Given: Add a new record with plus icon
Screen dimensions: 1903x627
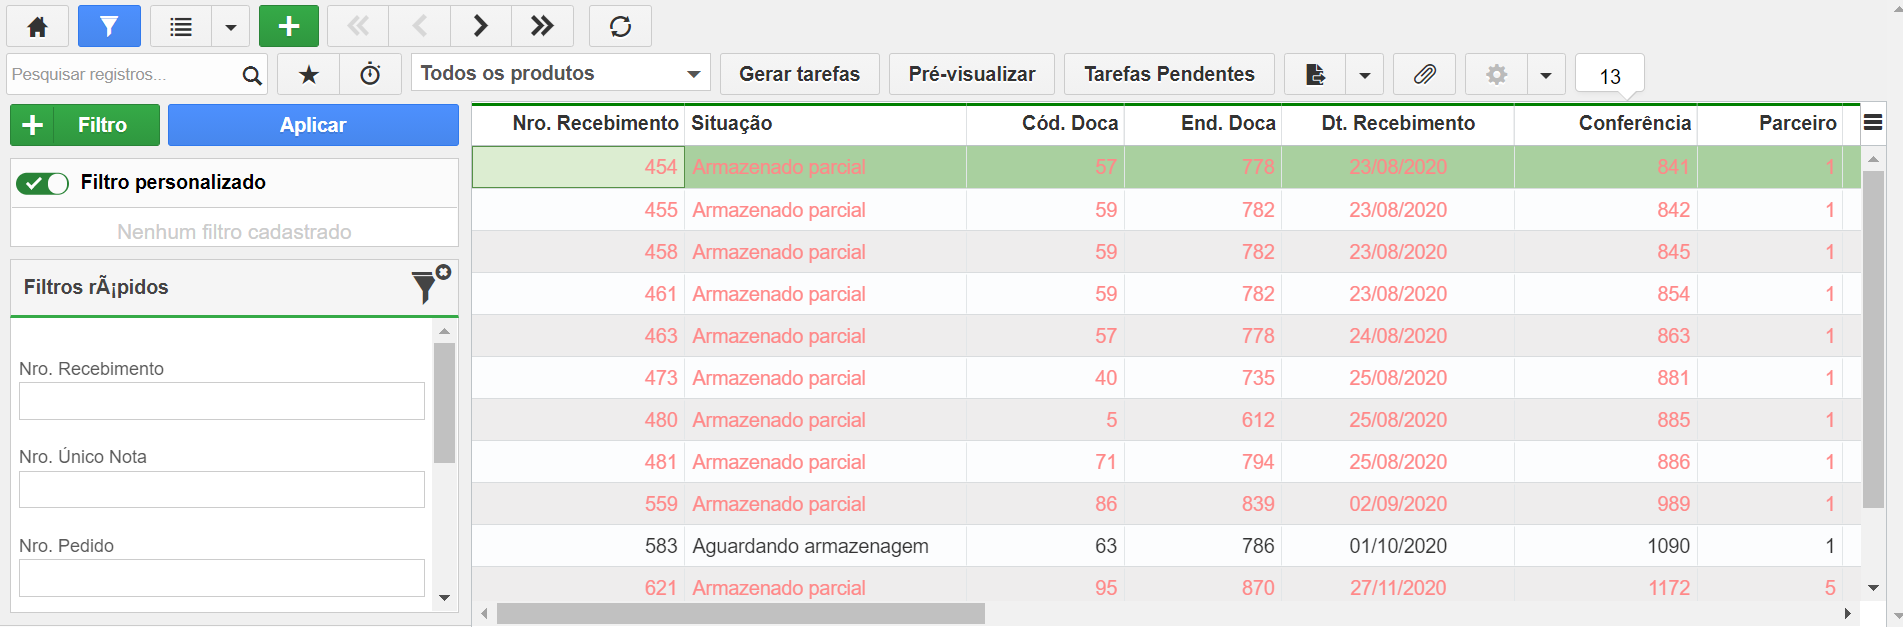Looking at the screenshot, I should [289, 26].
